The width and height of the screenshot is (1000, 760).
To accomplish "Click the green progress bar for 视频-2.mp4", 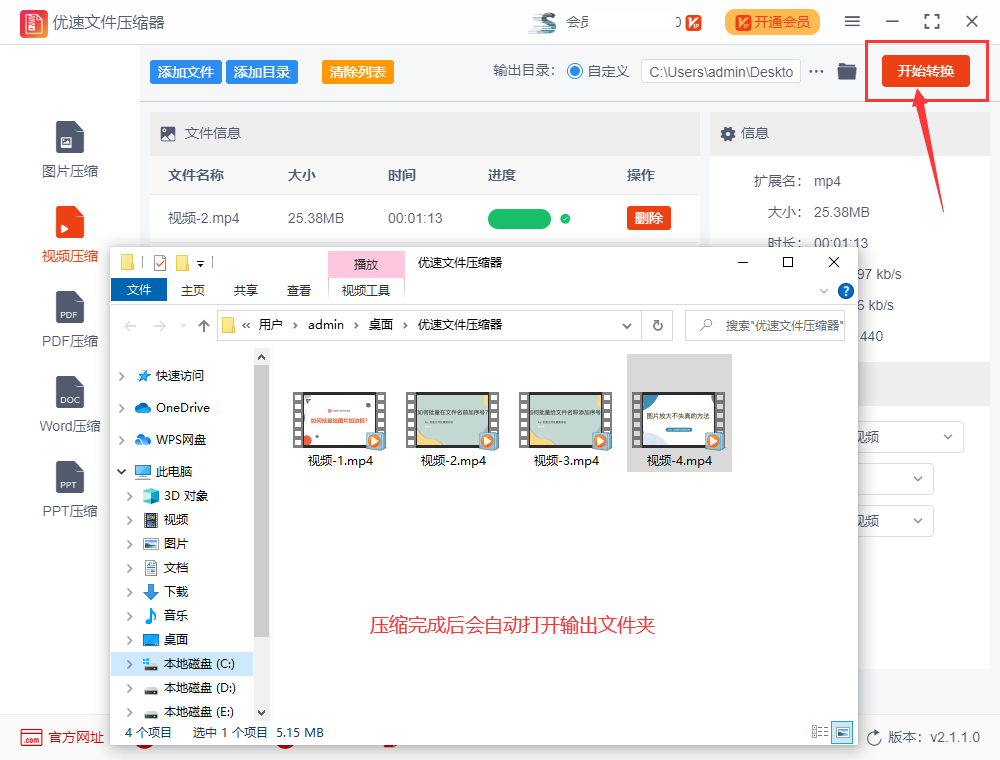I will [519, 218].
